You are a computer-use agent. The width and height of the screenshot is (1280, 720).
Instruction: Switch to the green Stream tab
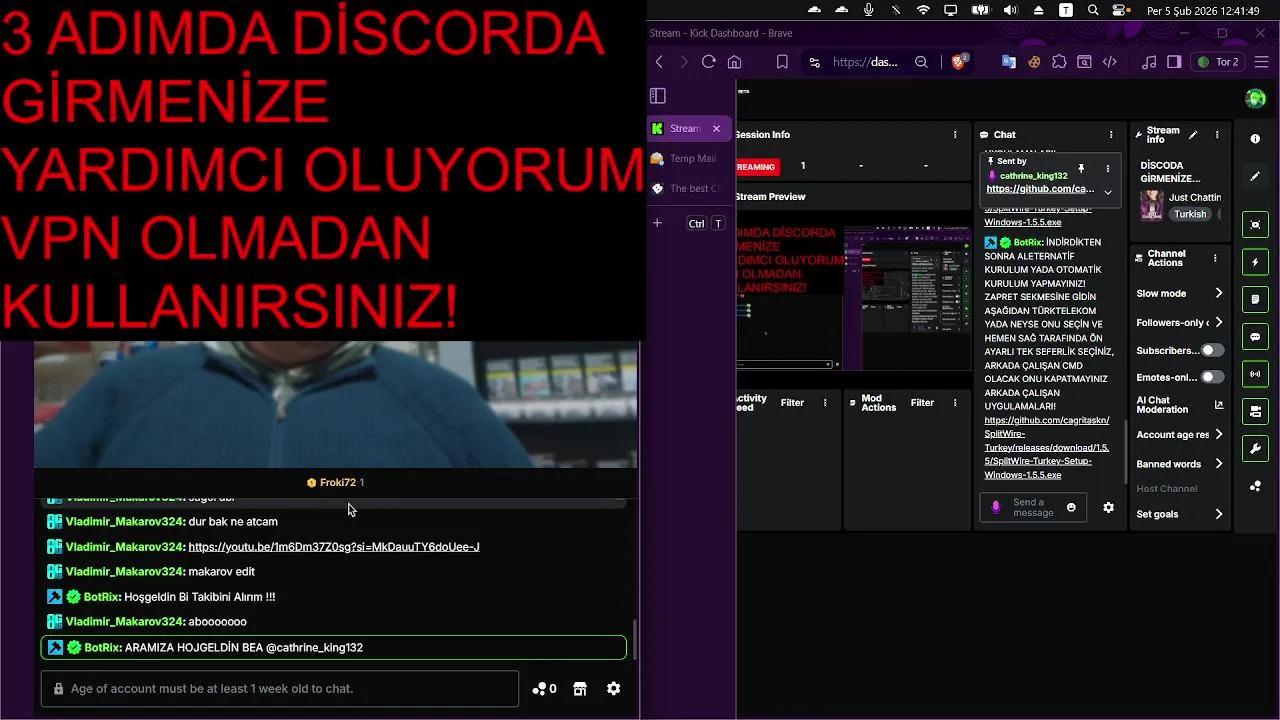(x=683, y=128)
